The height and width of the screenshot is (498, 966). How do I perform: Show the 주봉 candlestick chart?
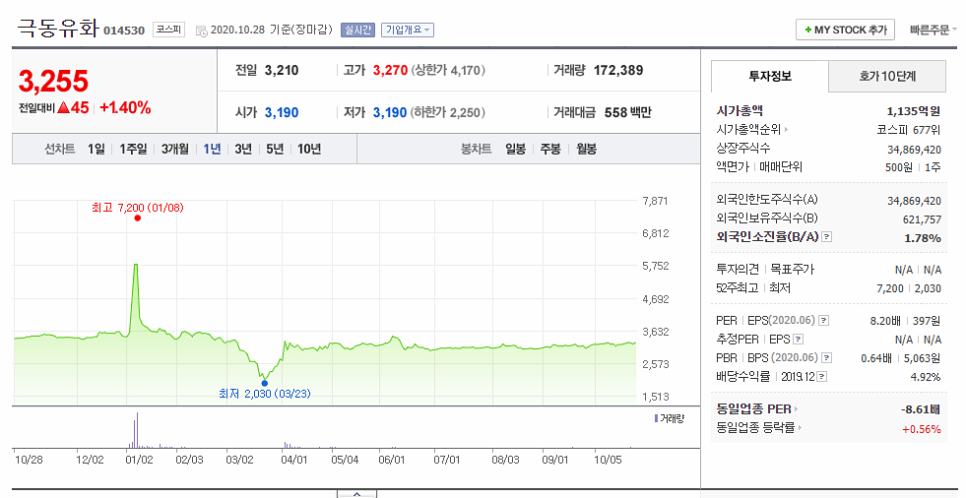click(550, 149)
